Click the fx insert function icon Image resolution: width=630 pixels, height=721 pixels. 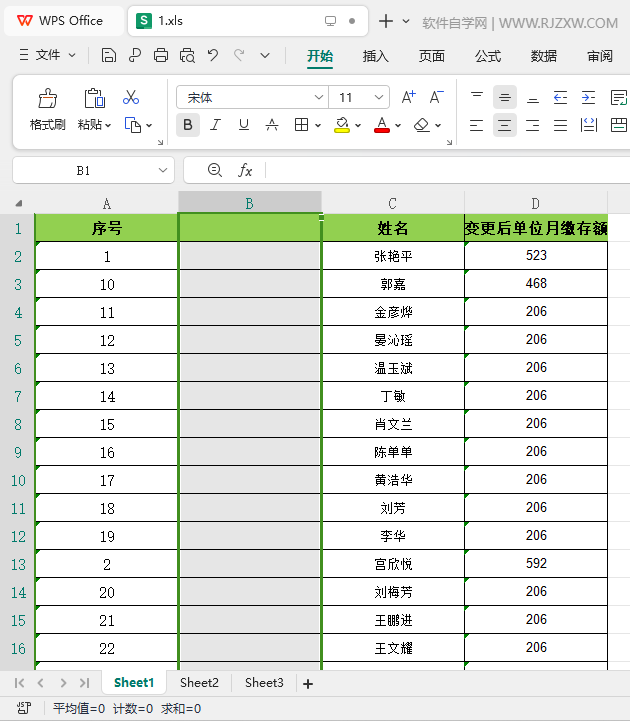pos(245,171)
